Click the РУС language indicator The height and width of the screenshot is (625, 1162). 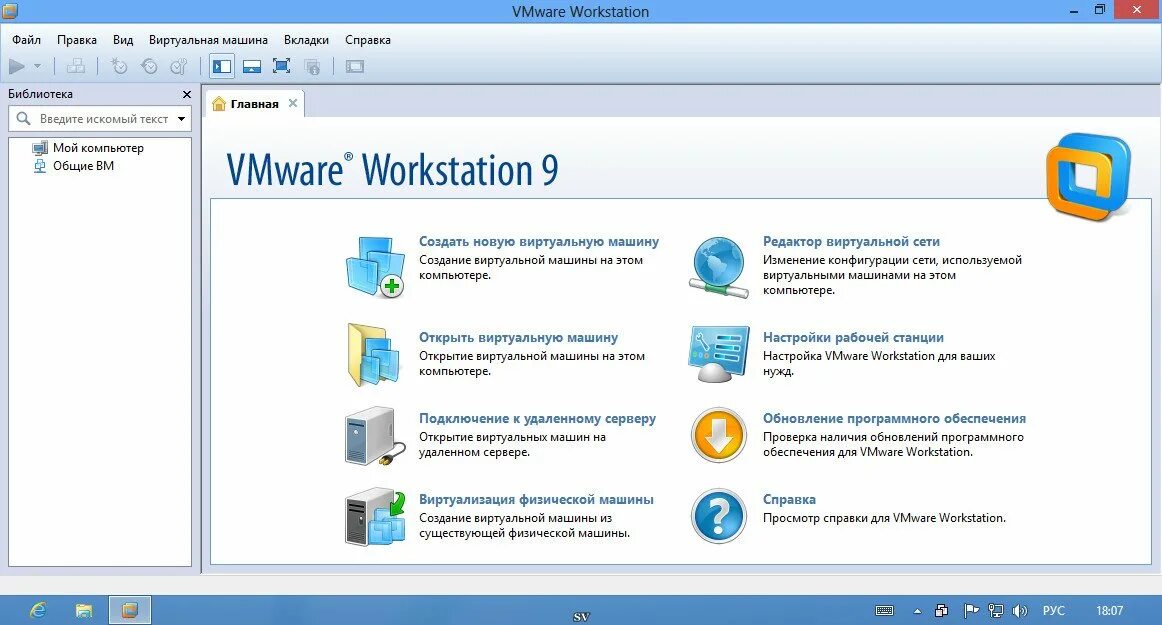point(1054,611)
